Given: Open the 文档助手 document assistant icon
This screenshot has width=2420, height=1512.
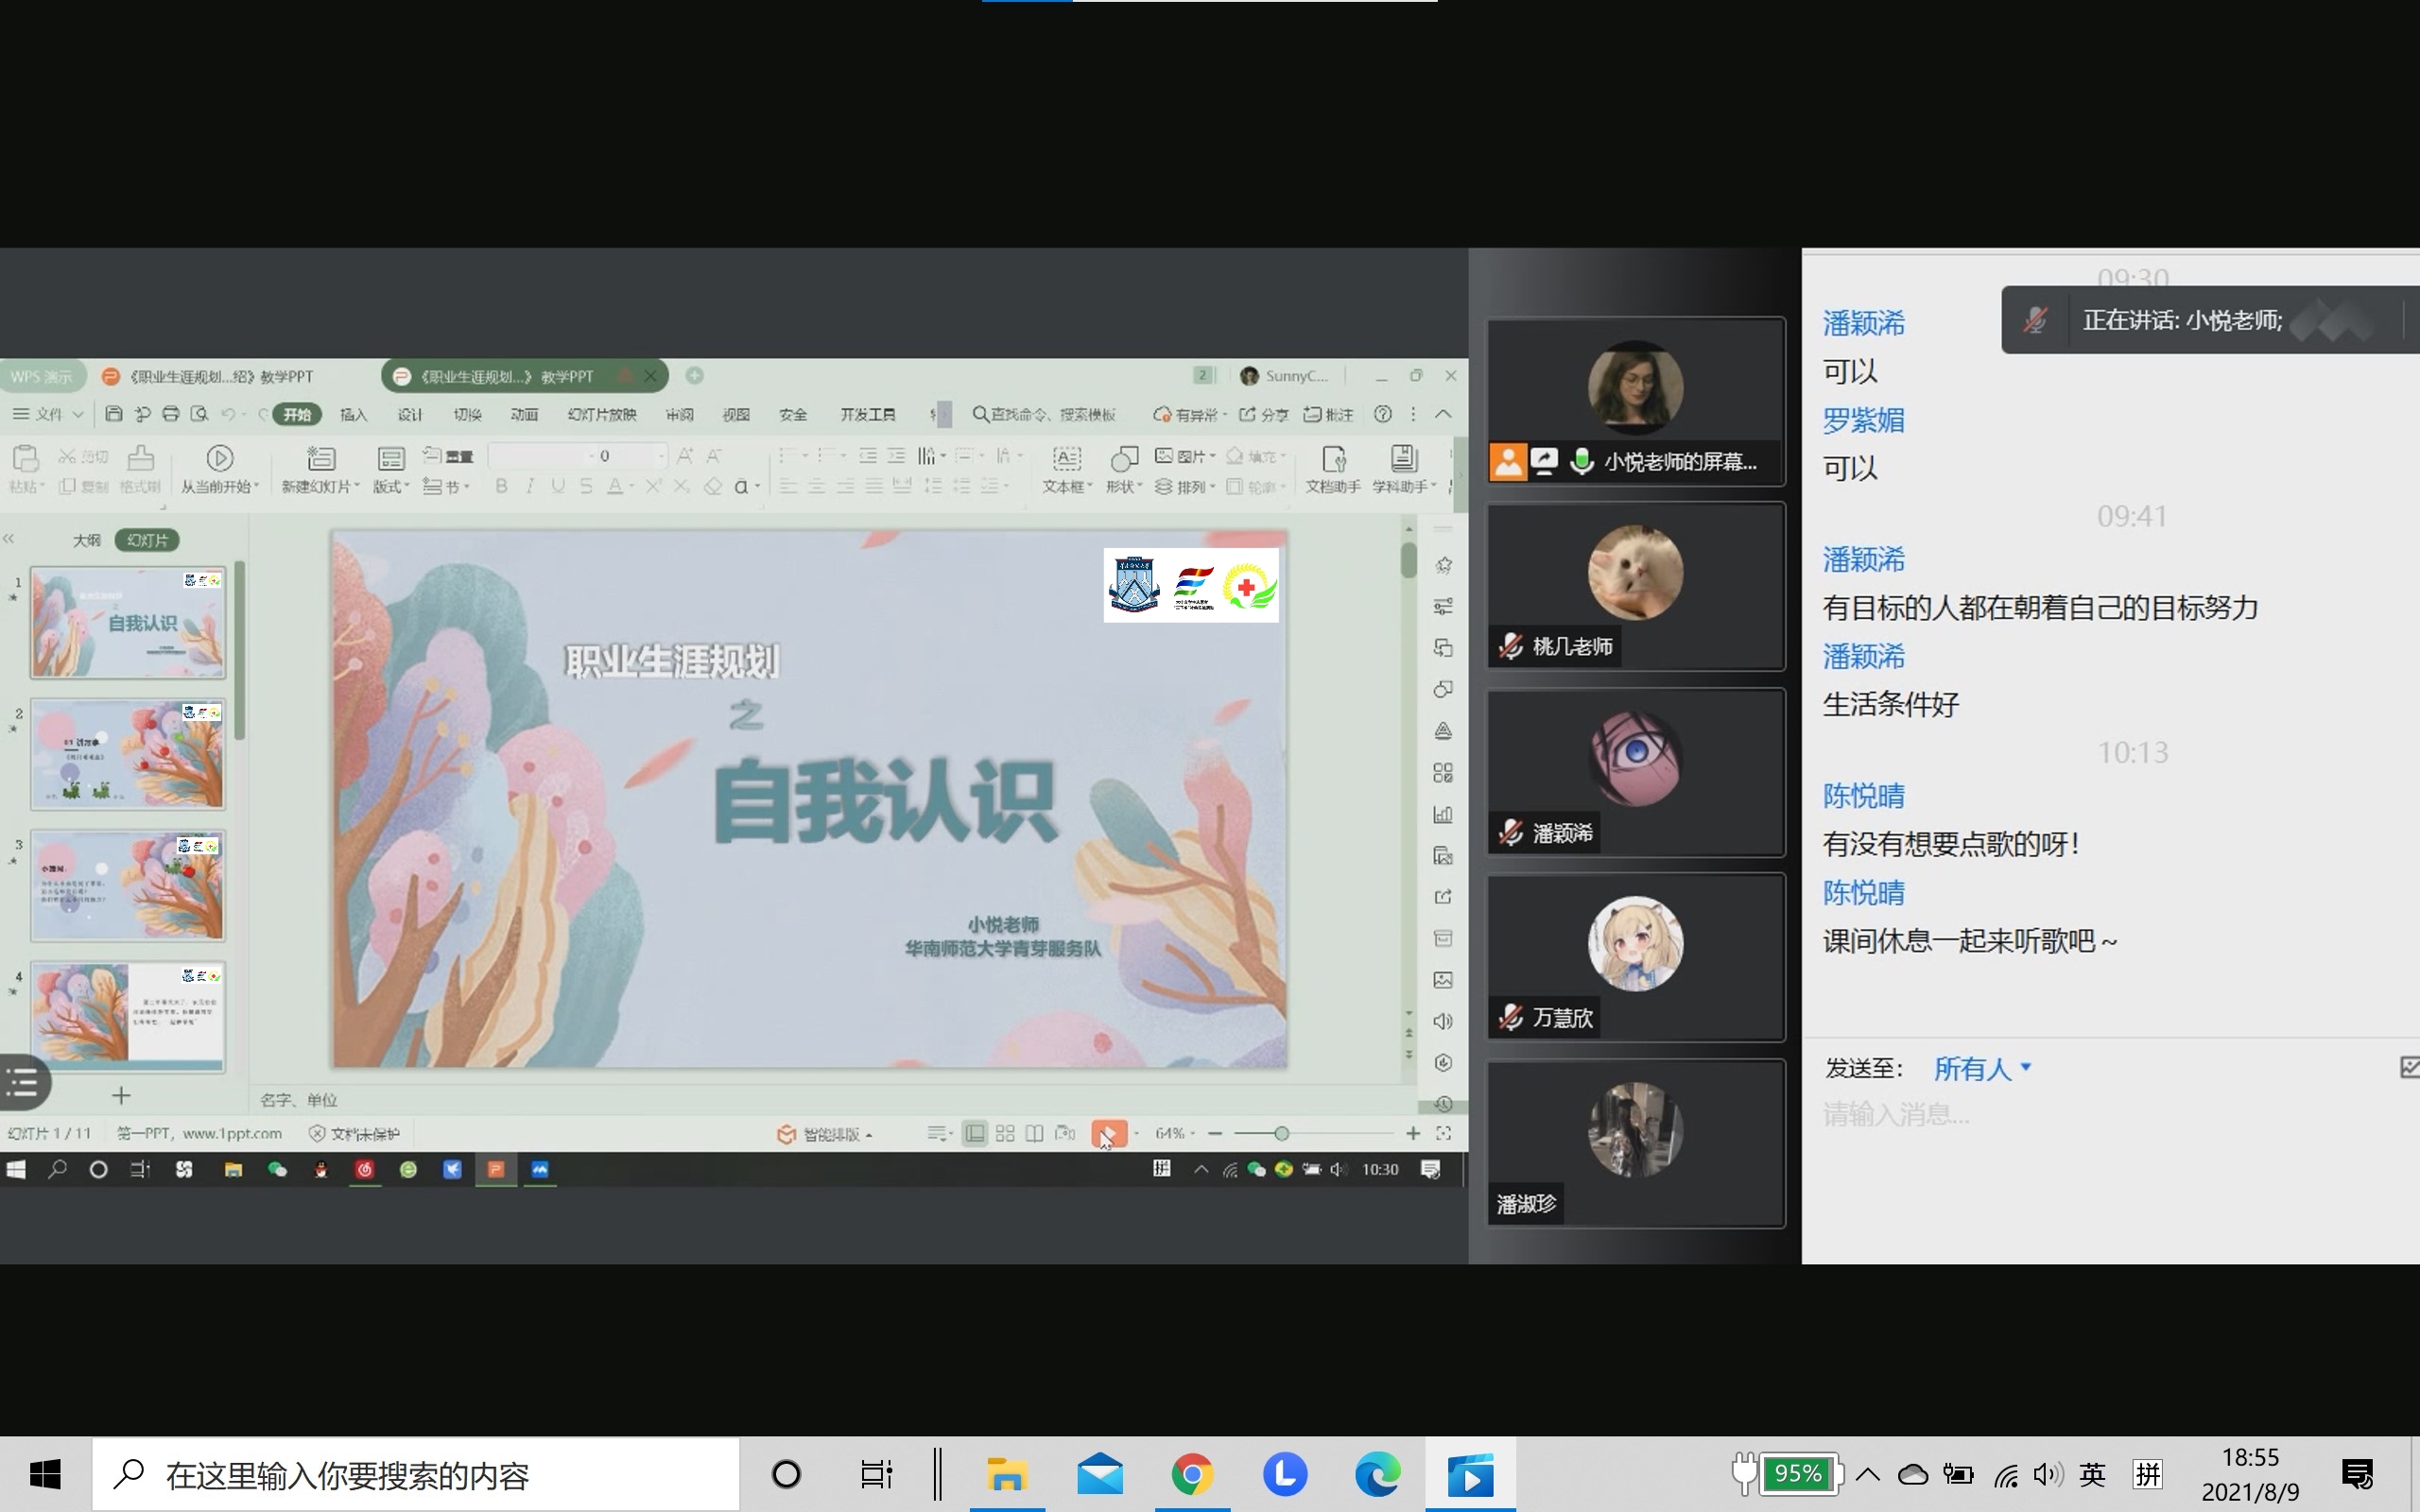Looking at the screenshot, I should [1334, 458].
